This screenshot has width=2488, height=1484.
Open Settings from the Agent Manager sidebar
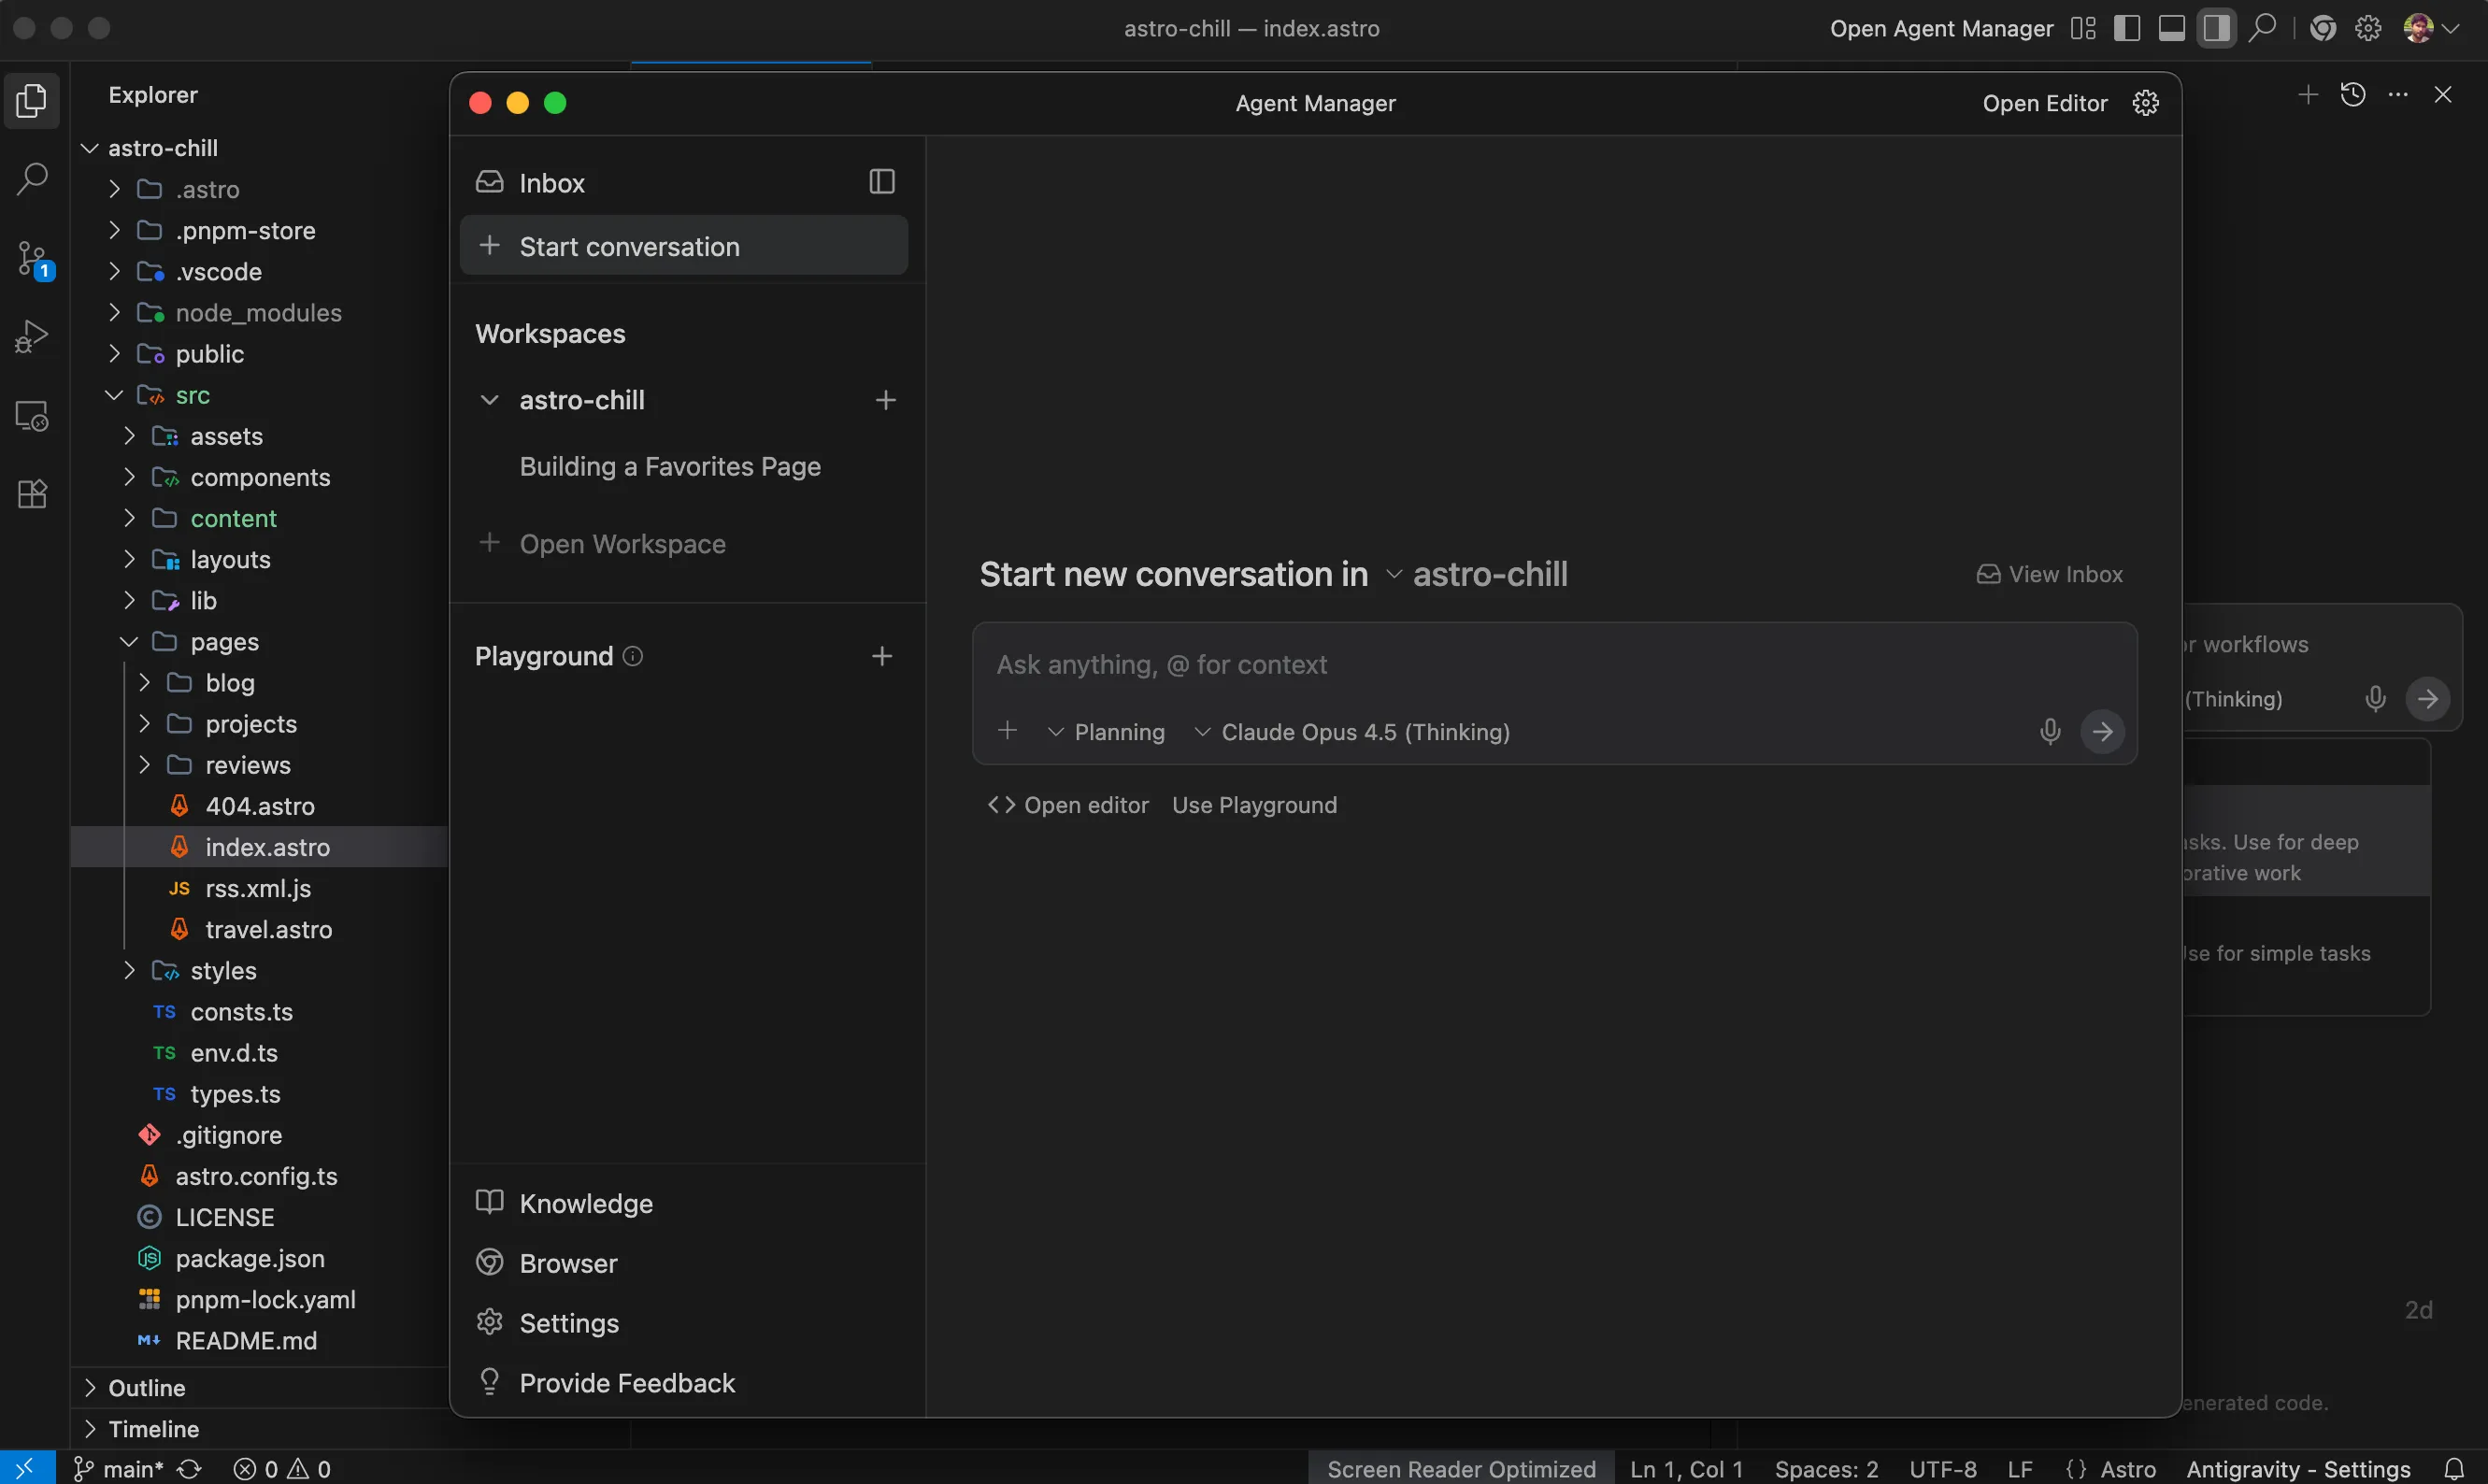tap(569, 1322)
